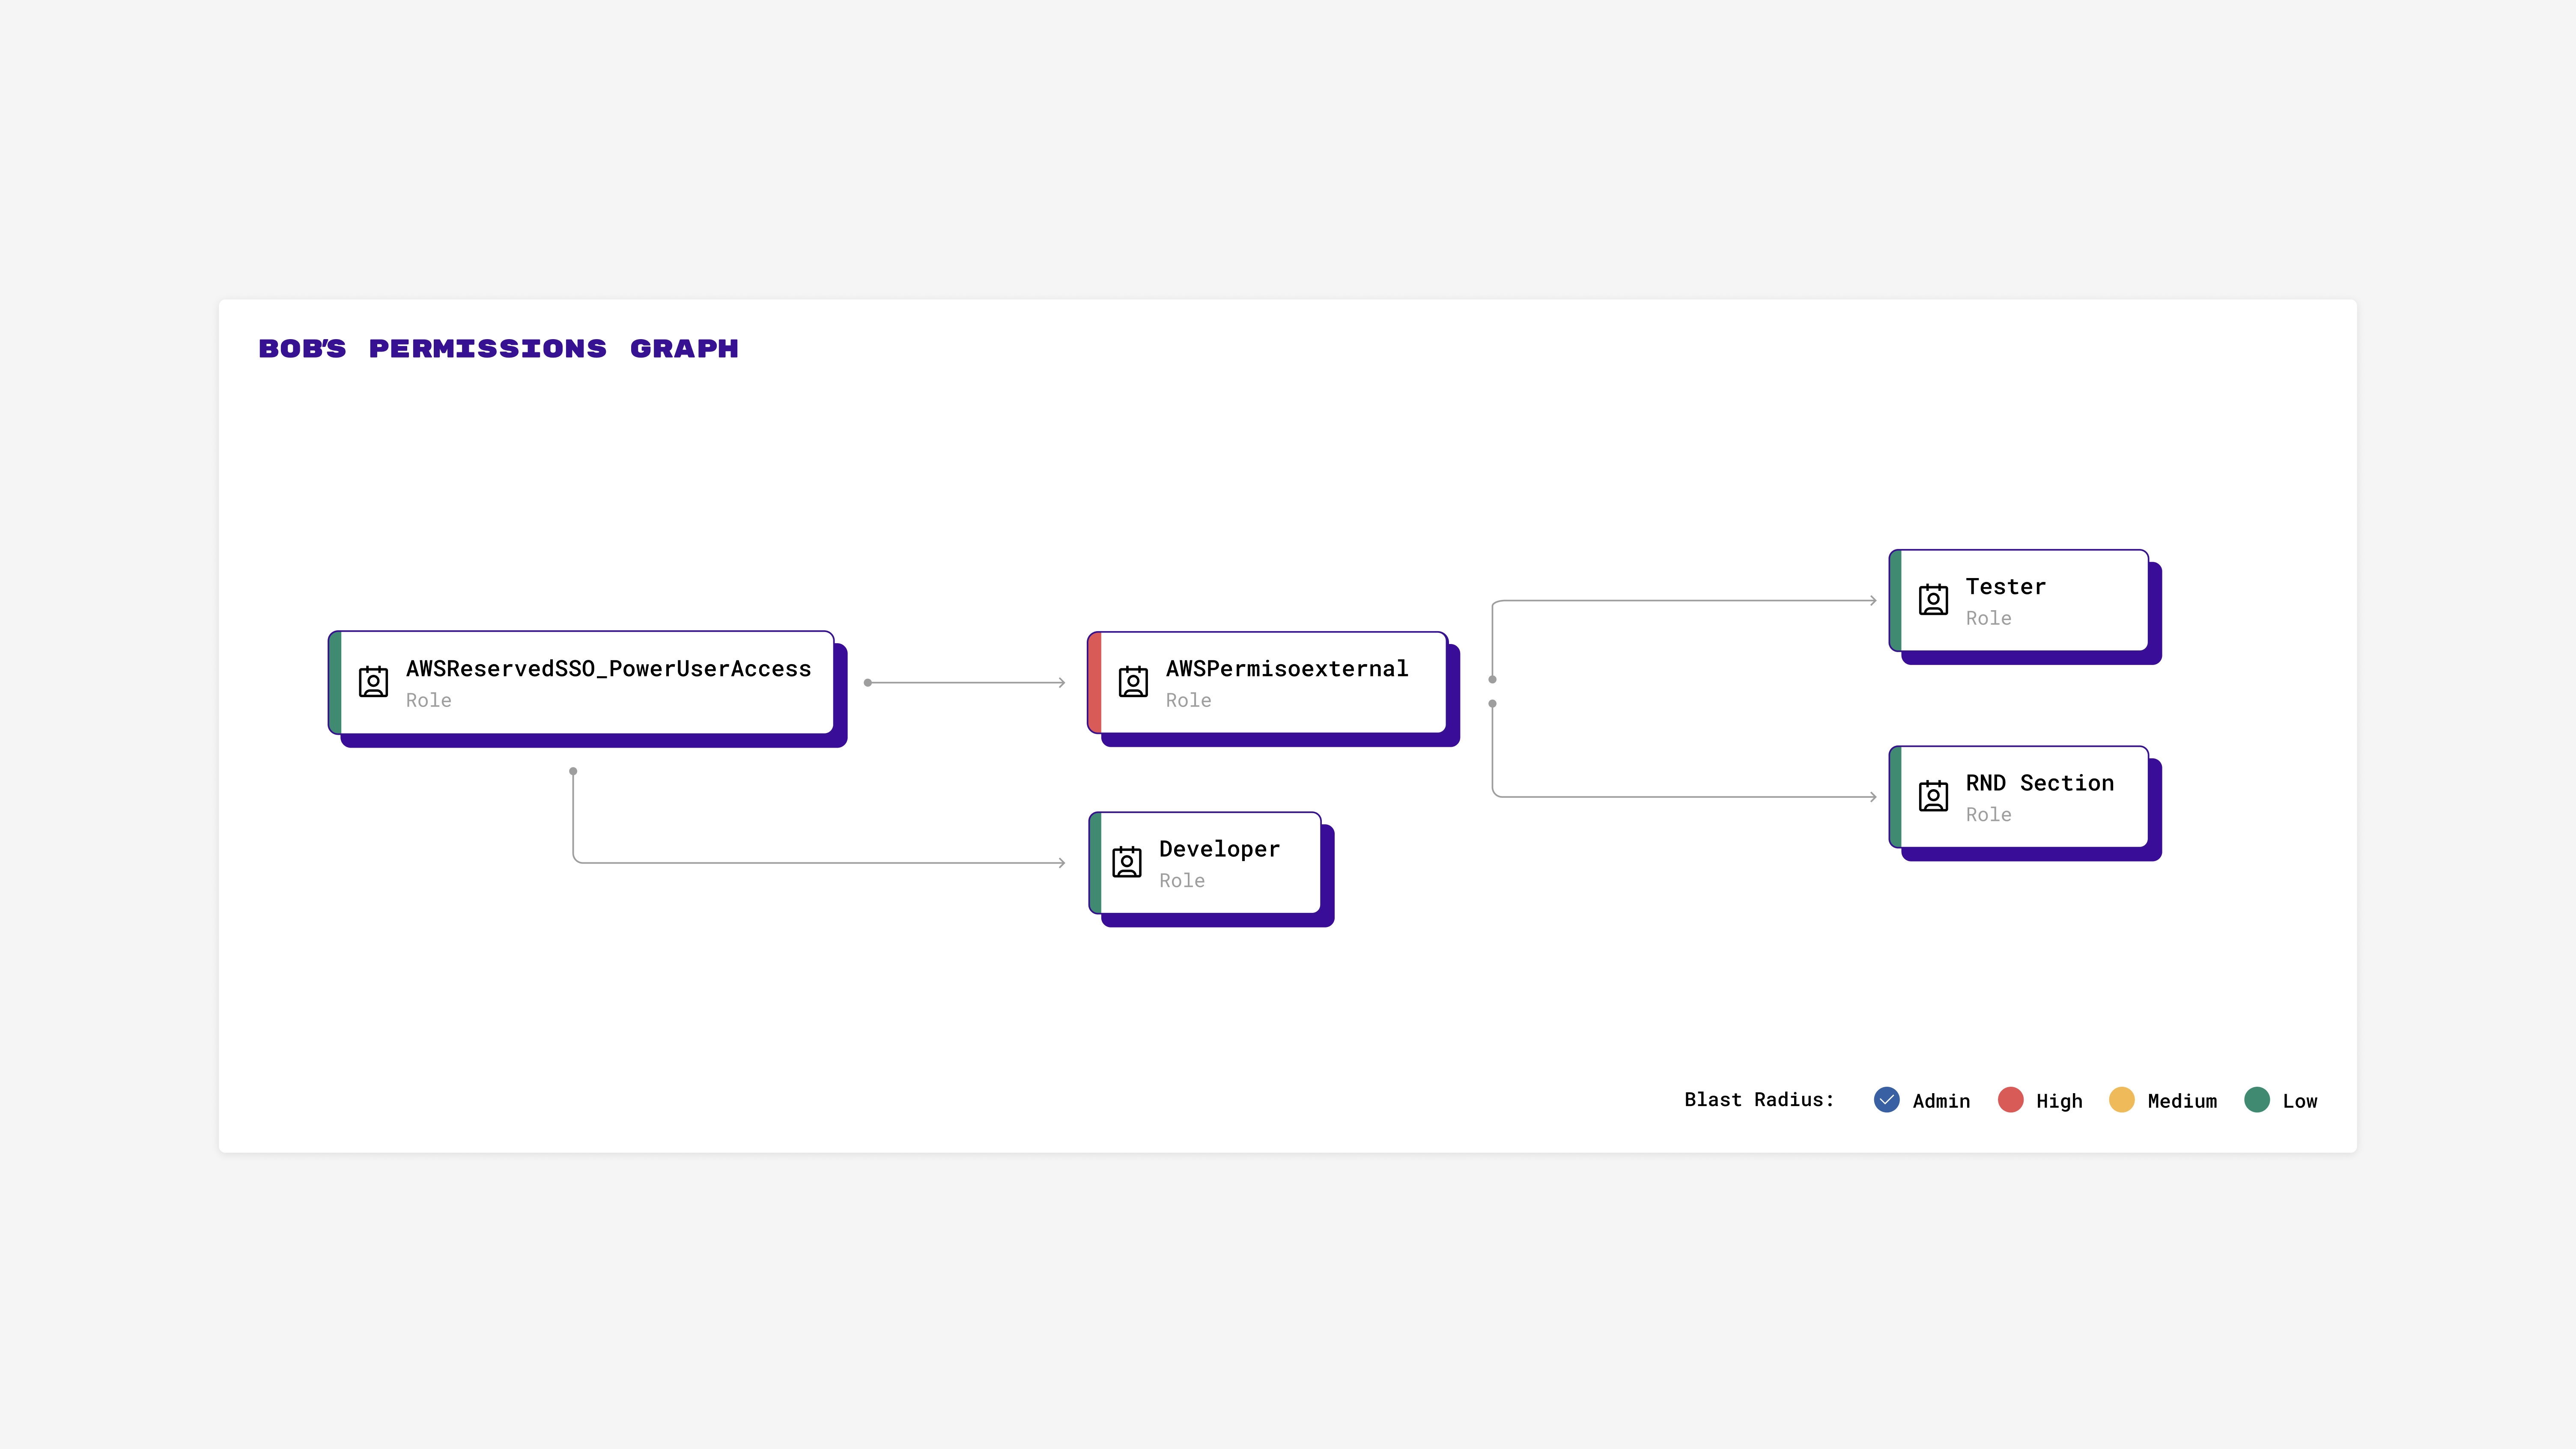2576x1449 pixels.
Task: Click the red risk stripe on AWSPermisoexternal
Action: (x=1095, y=682)
